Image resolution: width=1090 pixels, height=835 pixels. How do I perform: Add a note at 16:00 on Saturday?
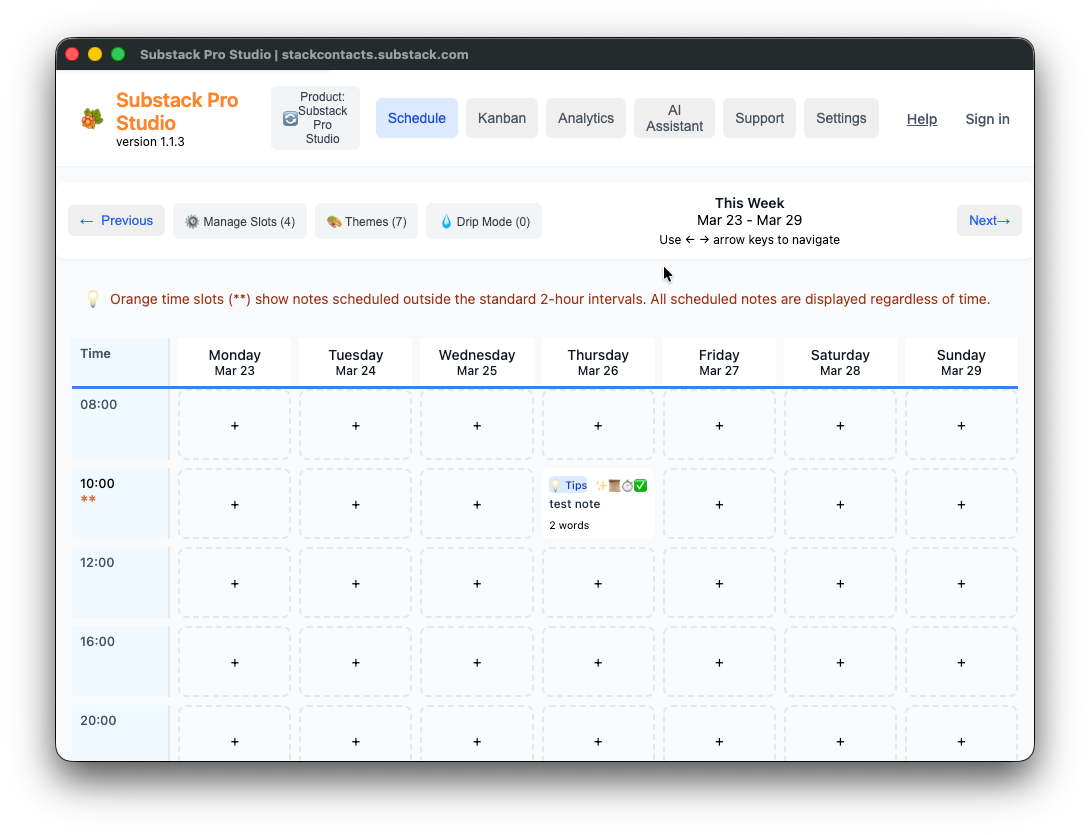[x=840, y=663]
